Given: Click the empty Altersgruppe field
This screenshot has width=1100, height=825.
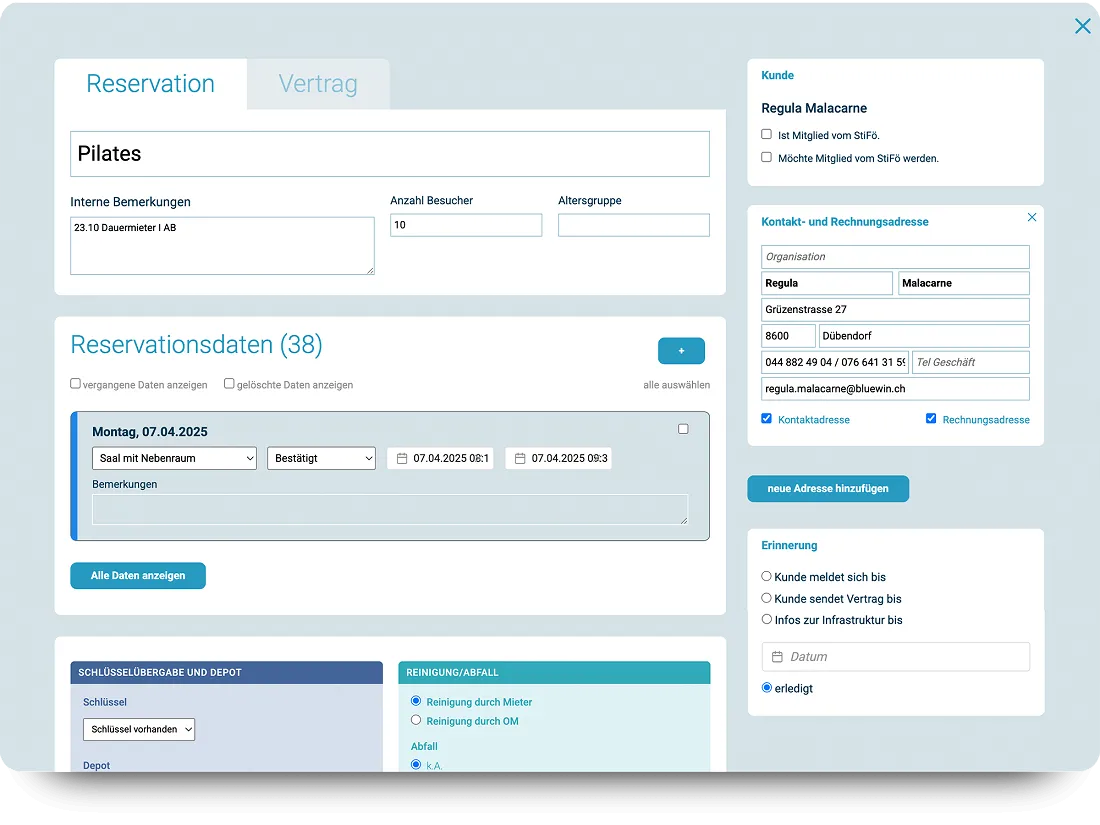Looking at the screenshot, I should pyautogui.click(x=633, y=225).
